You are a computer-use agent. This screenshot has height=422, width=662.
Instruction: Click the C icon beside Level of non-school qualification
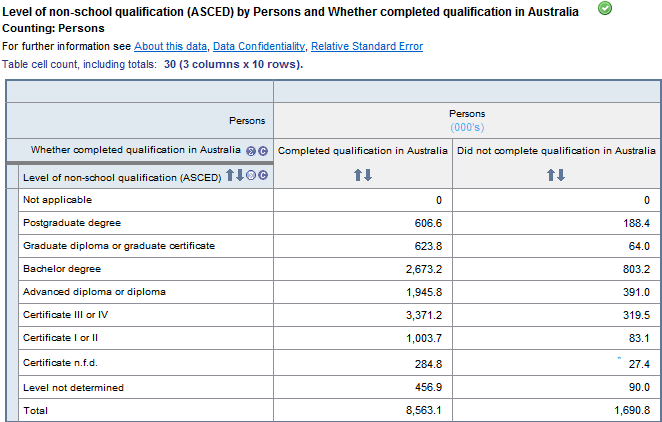263,175
